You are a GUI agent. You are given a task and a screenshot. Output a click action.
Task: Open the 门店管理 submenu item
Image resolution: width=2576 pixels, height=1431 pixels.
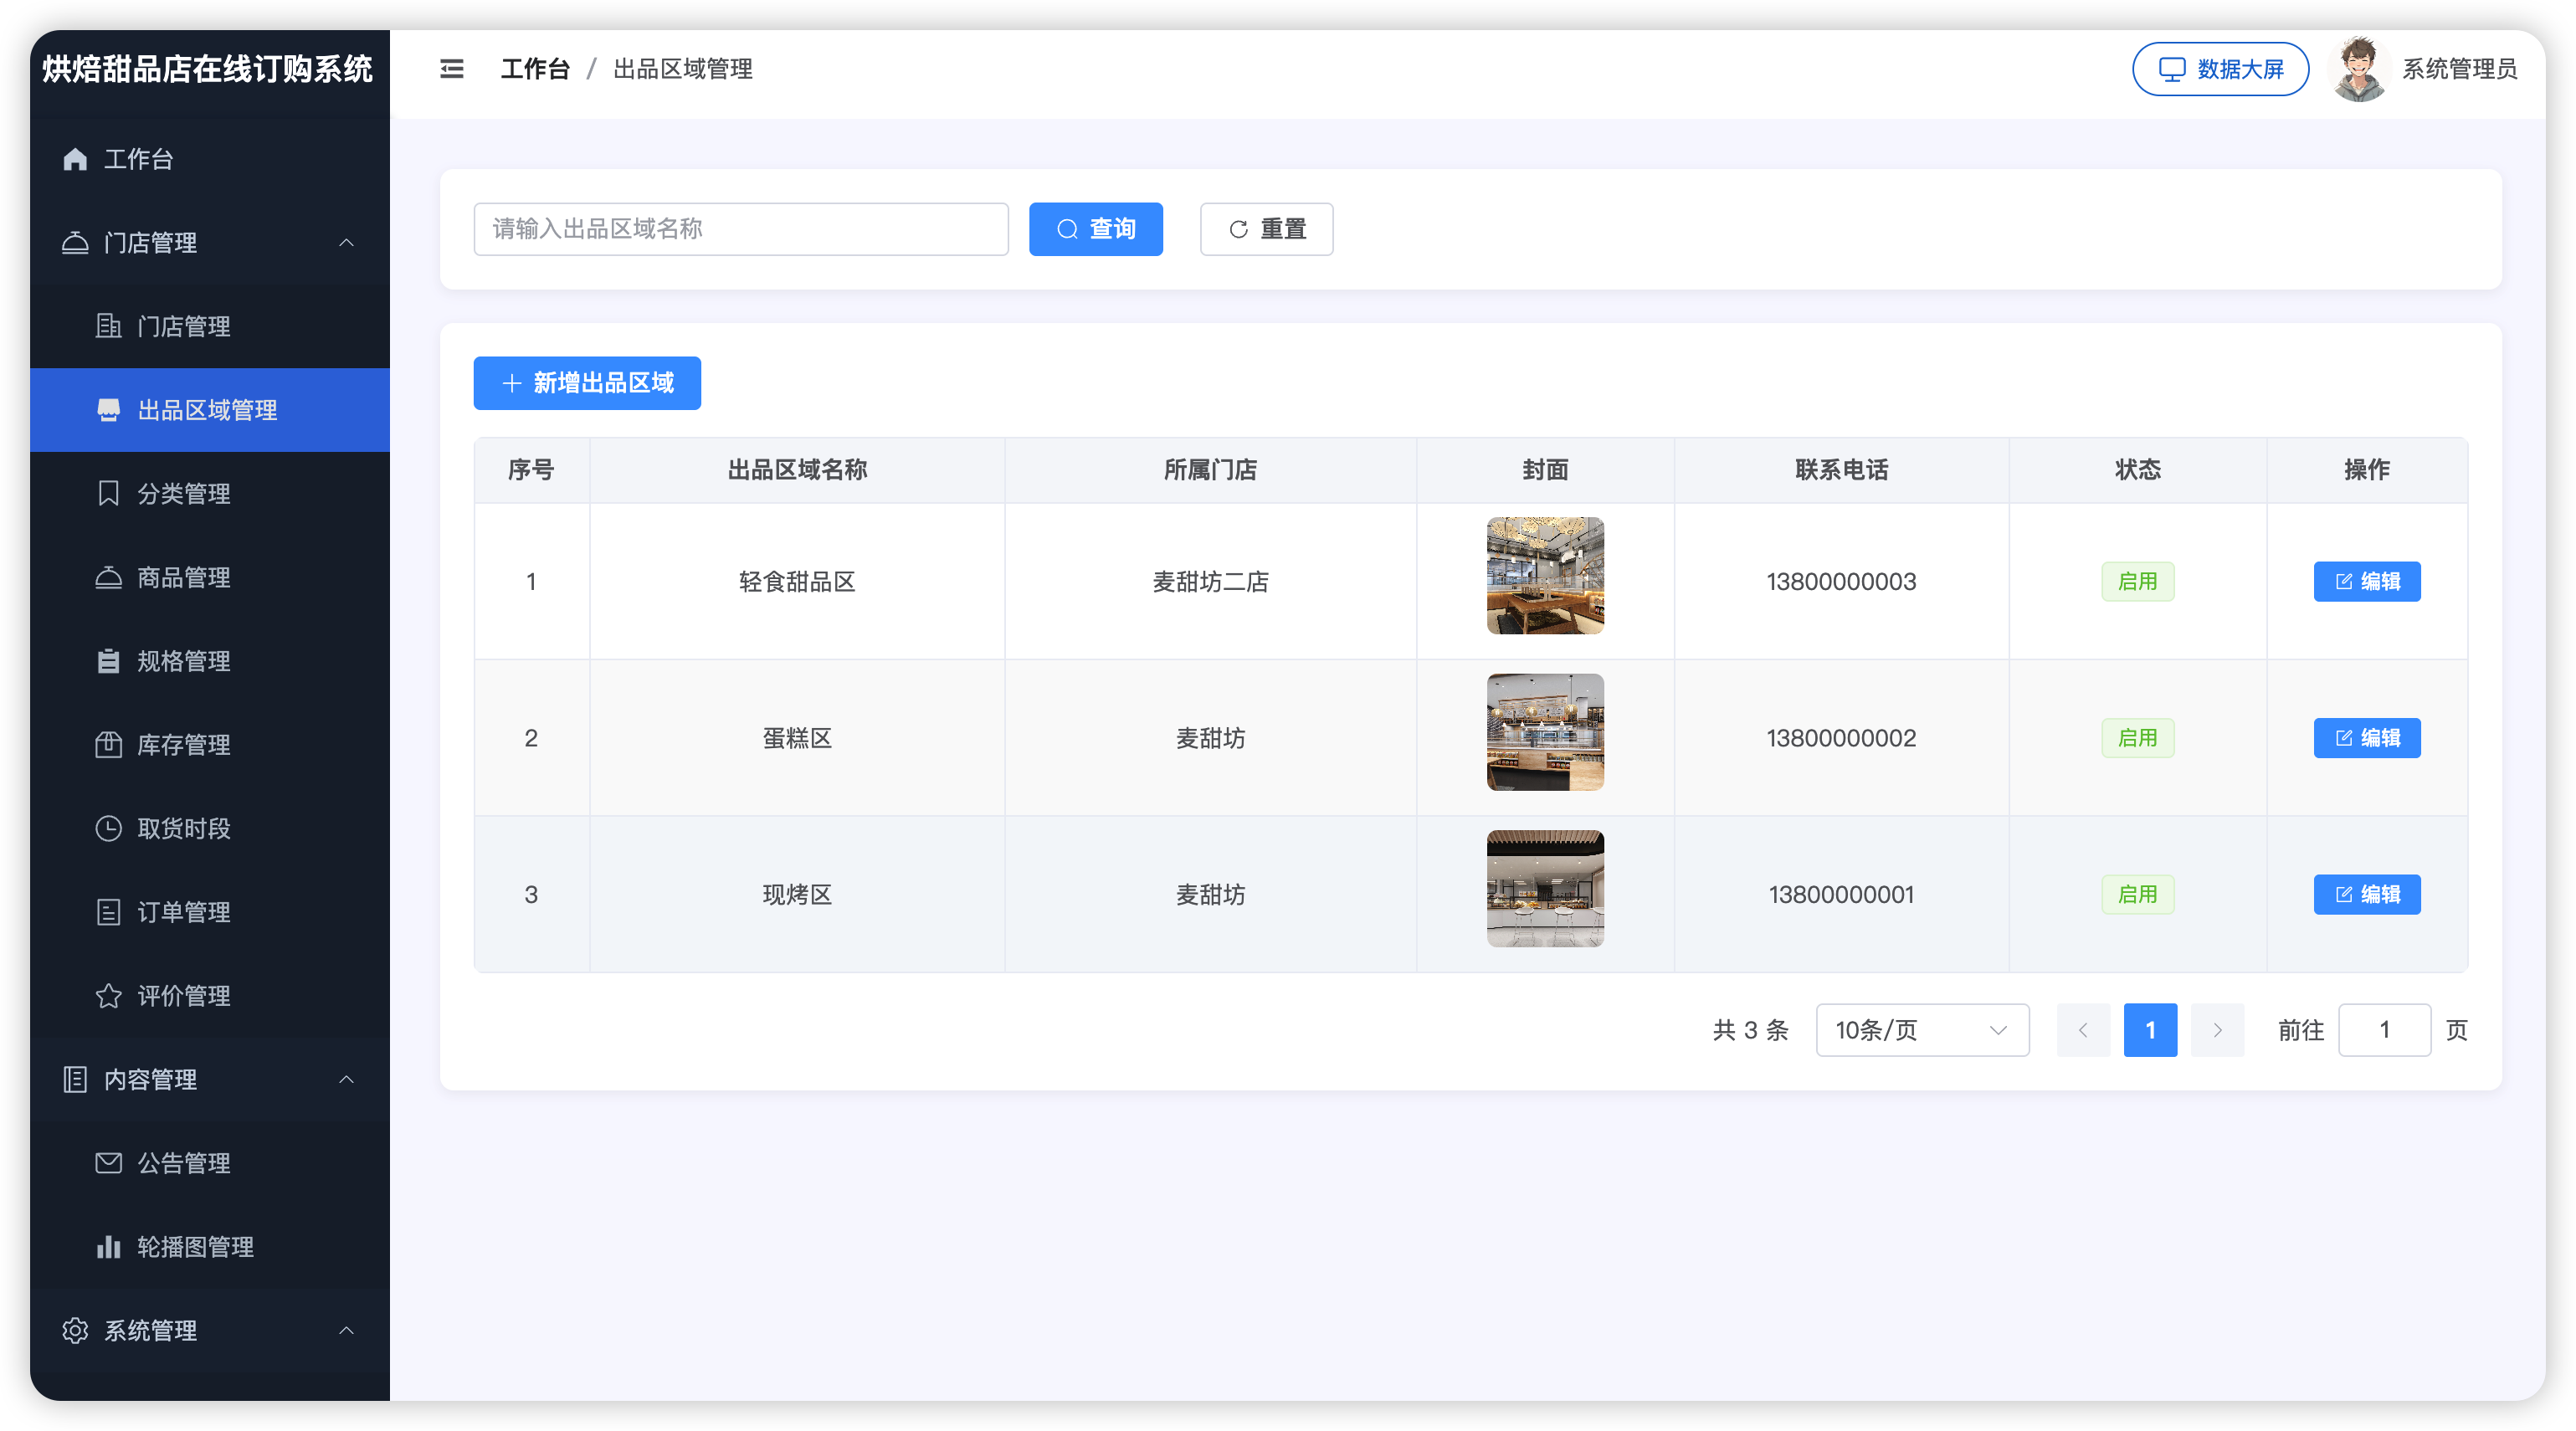tap(210, 326)
